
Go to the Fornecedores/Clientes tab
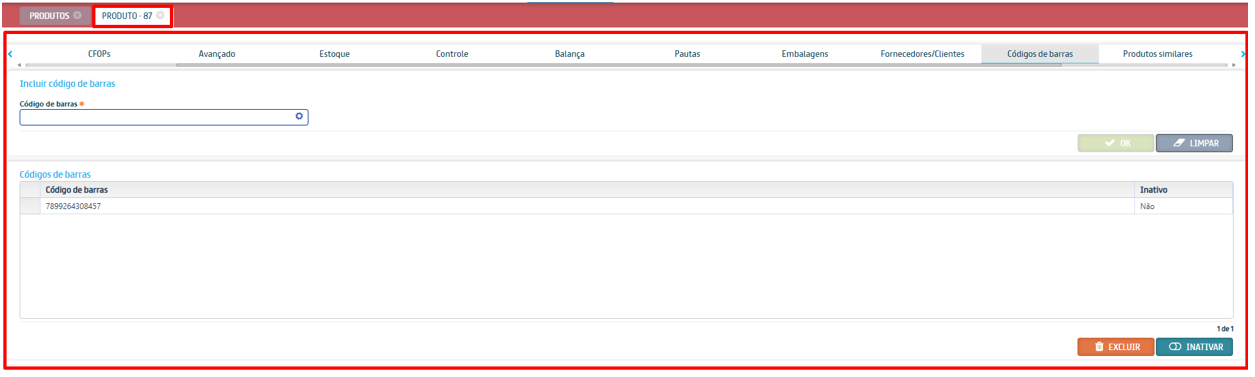coord(922,54)
